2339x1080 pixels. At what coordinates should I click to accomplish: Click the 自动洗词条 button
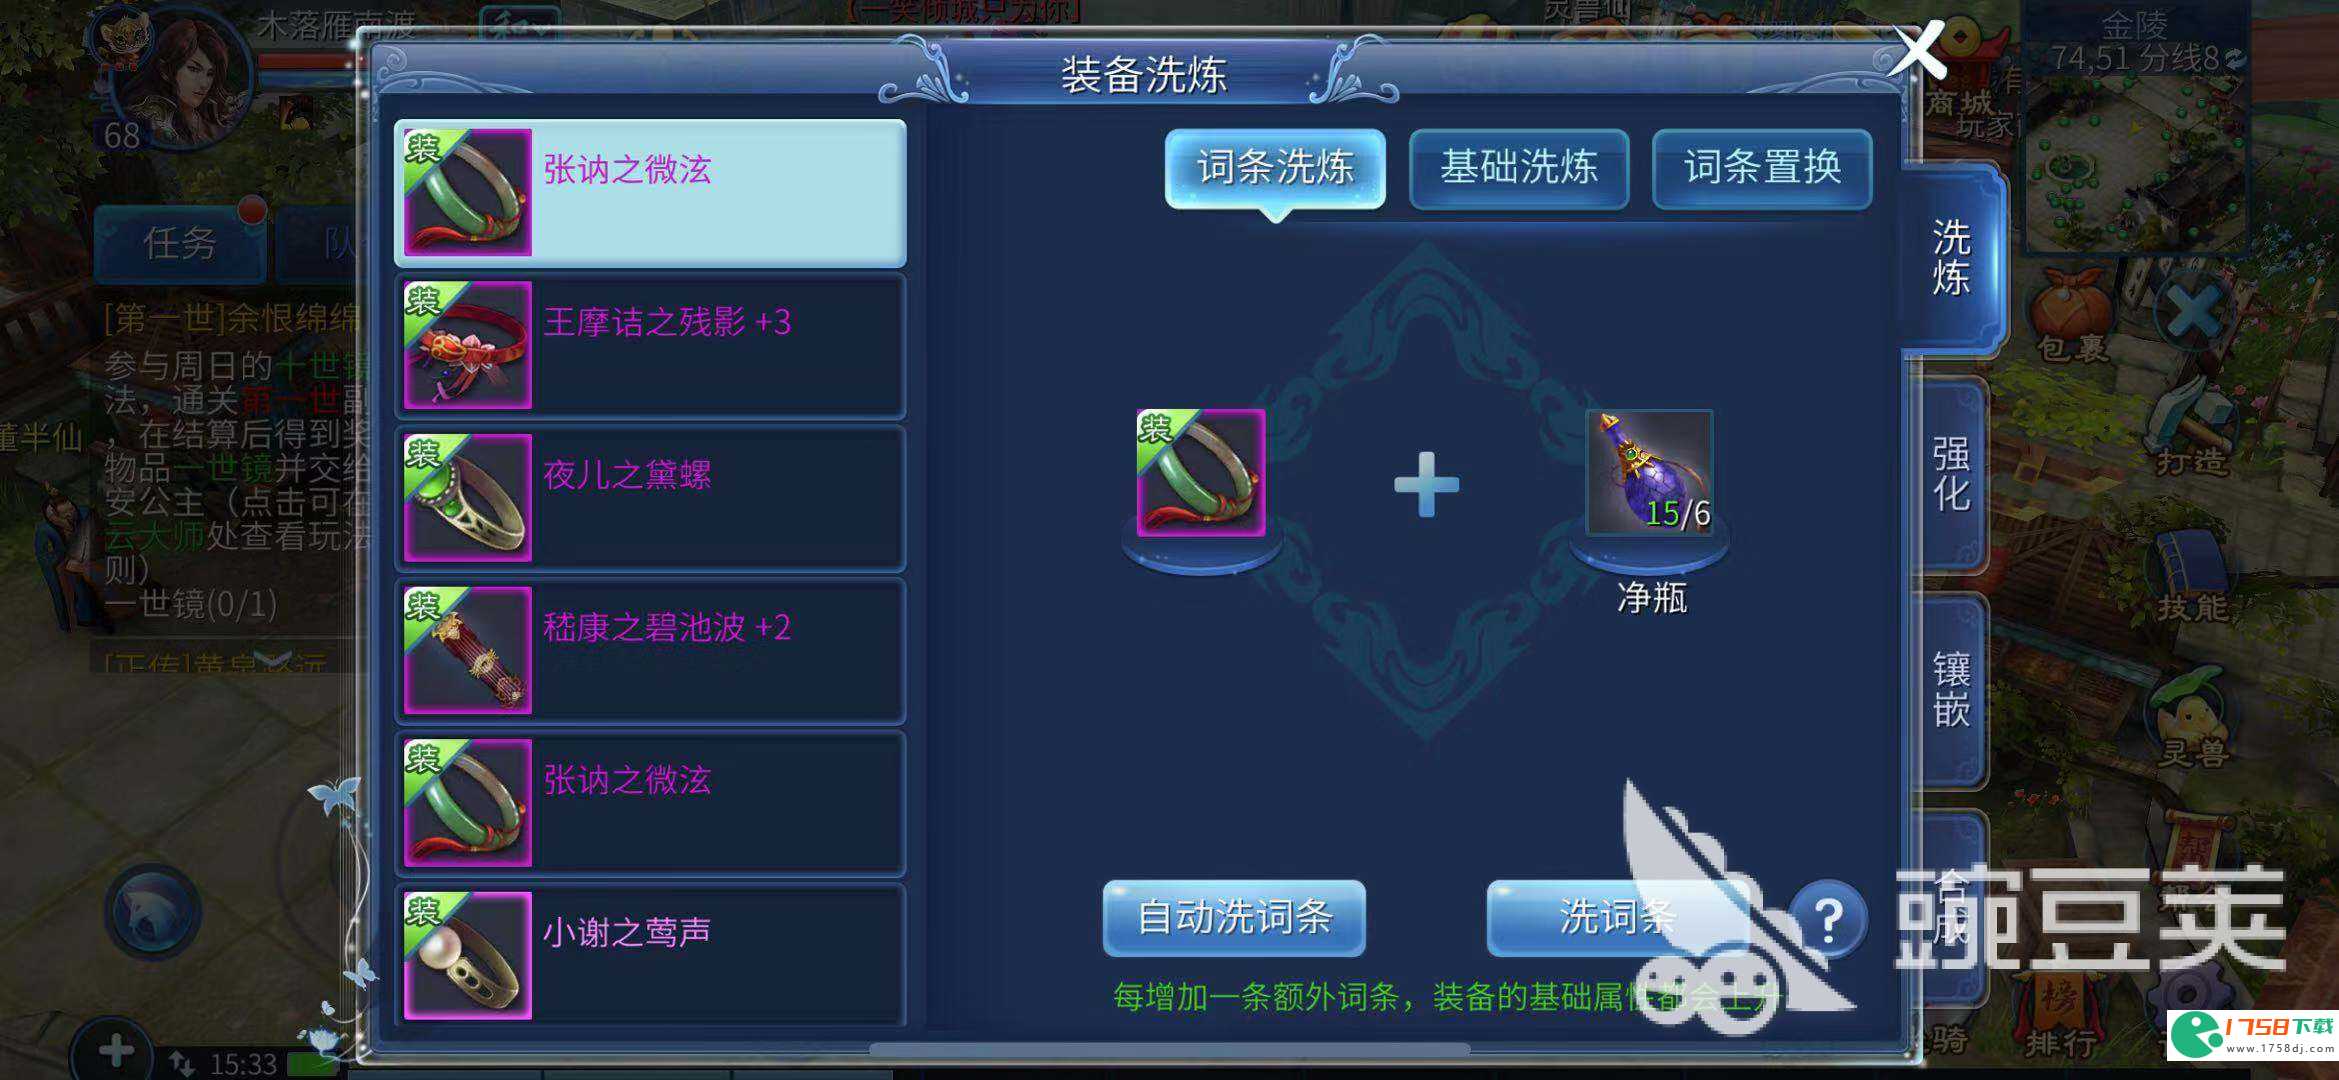click(1234, 917)
